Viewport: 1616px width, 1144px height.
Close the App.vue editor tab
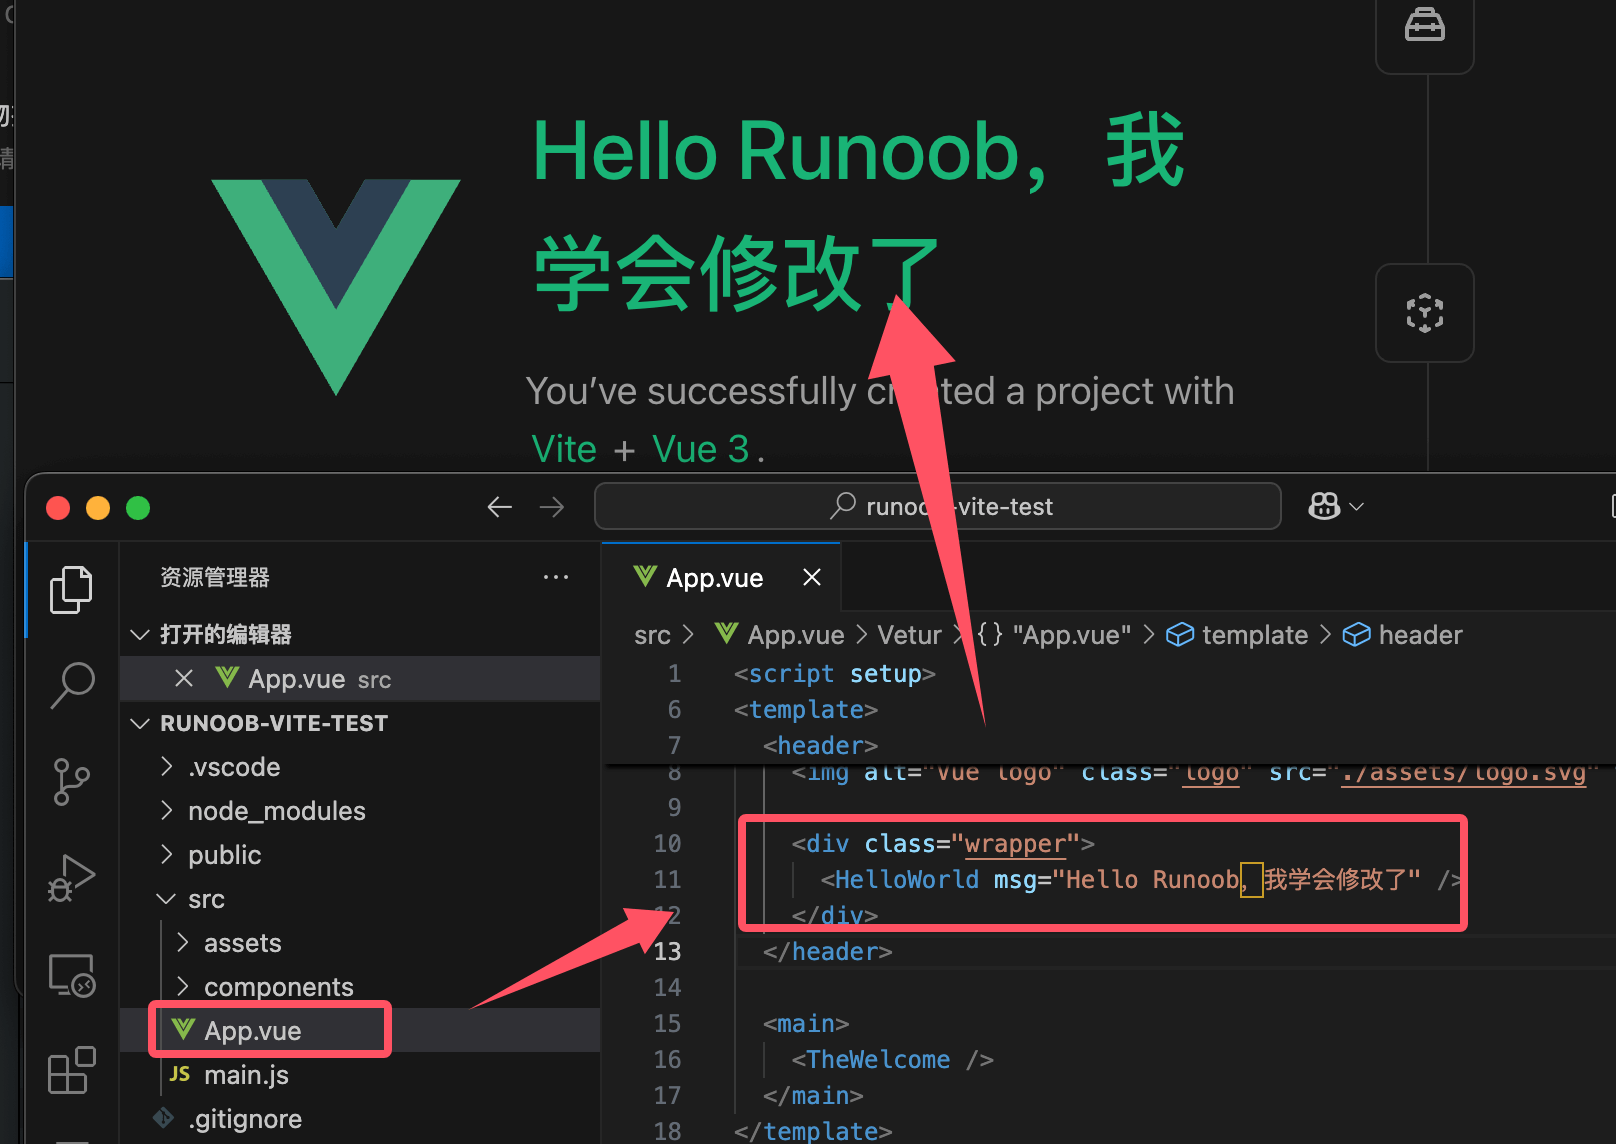[812, 577]
